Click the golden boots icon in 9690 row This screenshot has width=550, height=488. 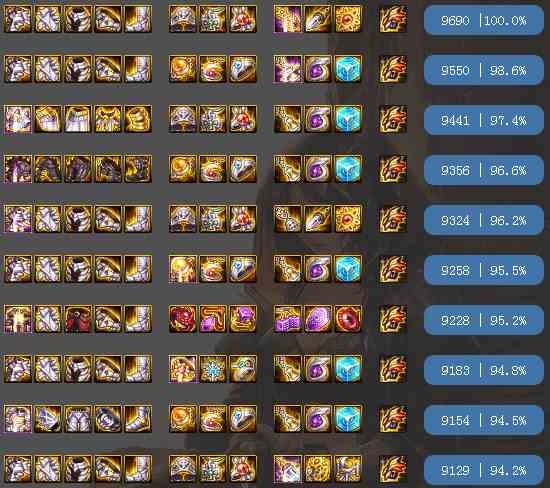pyautogui.click(x=138, y=19)
